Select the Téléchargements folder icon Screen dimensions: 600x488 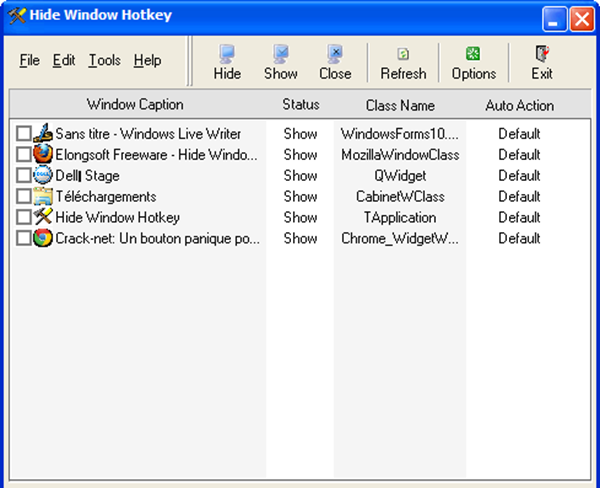(x=42, y=196)
